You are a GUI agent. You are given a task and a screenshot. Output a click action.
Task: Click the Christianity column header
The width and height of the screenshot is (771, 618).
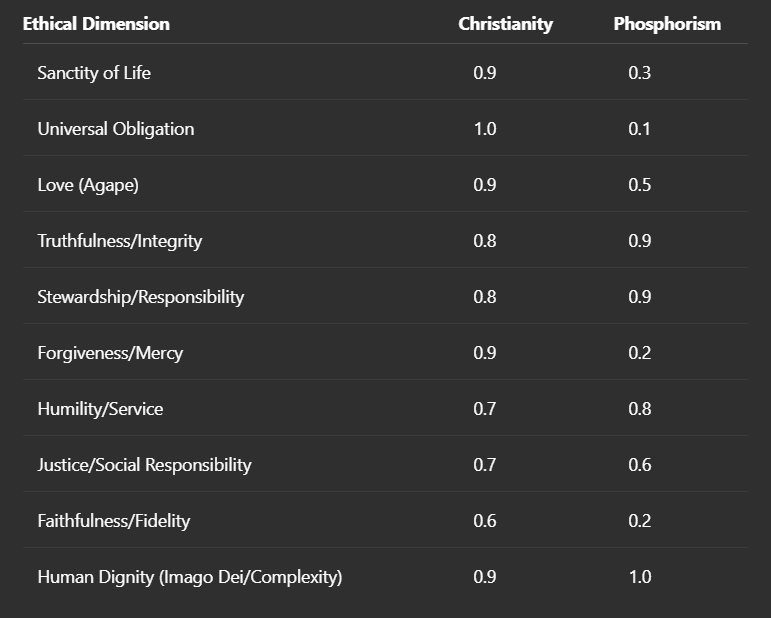(505, 24)
